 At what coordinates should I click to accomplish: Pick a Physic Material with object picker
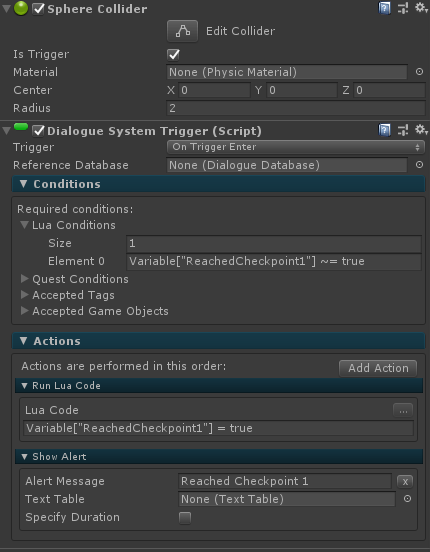419,72
